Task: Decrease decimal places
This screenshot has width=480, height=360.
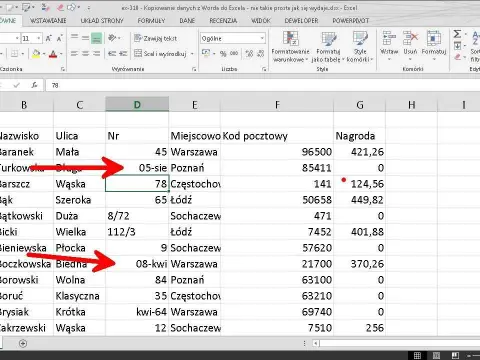Action: 261,53
